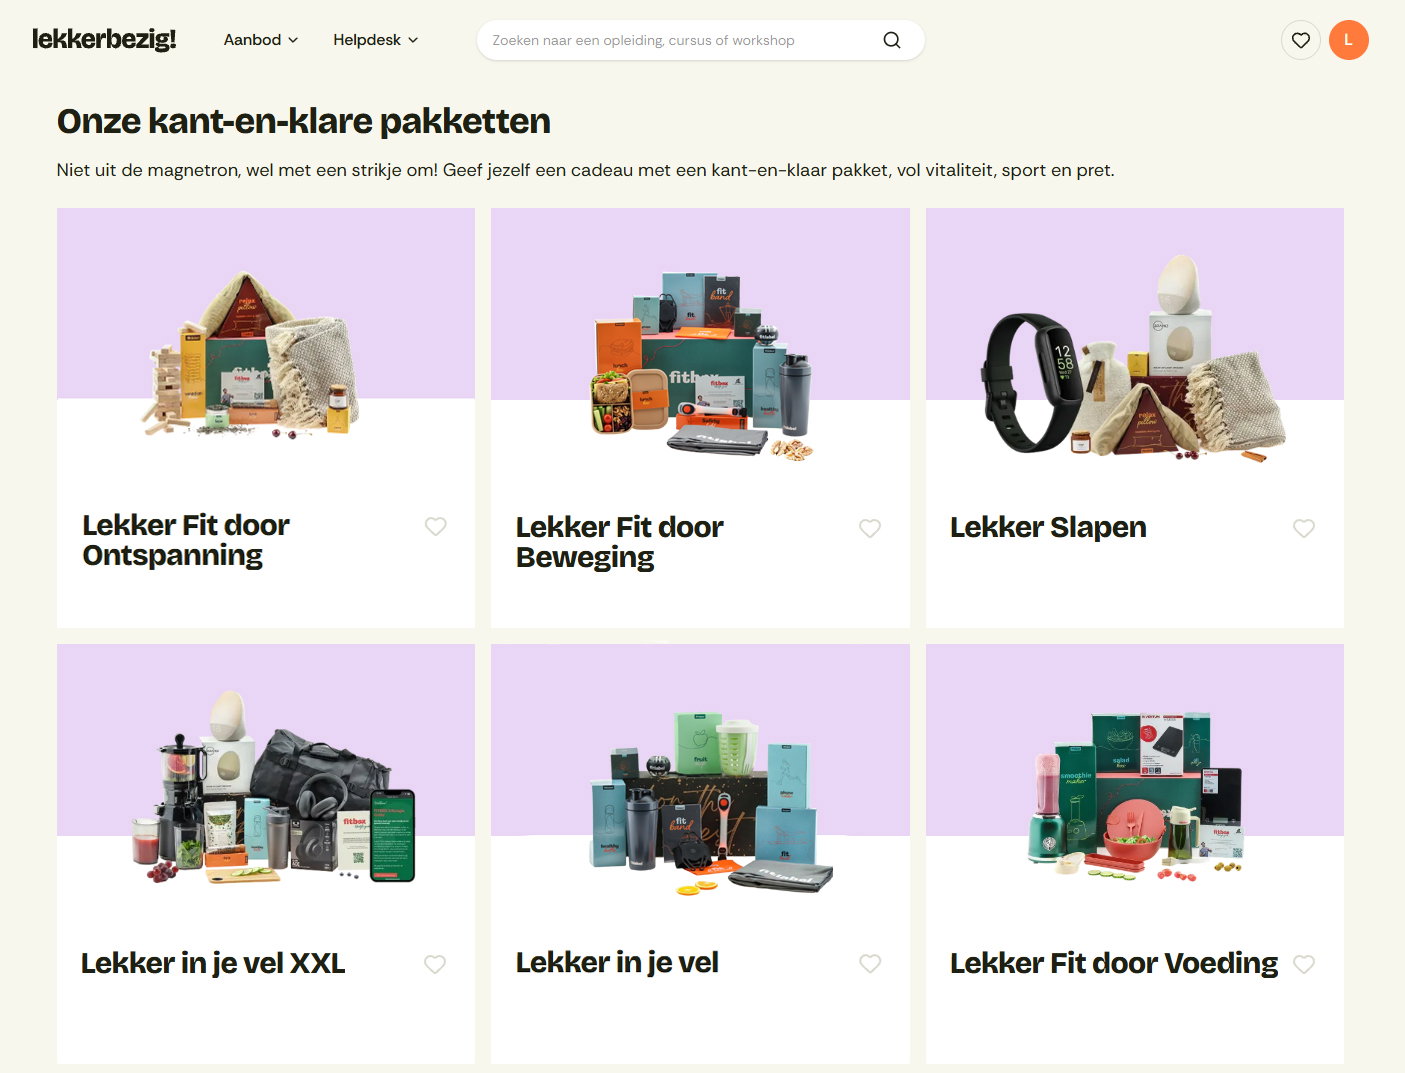Viewport: 1405px width, 1073px height.
Task: Expand the Helpdesk dropdown menu
Action: click(376, 40)
